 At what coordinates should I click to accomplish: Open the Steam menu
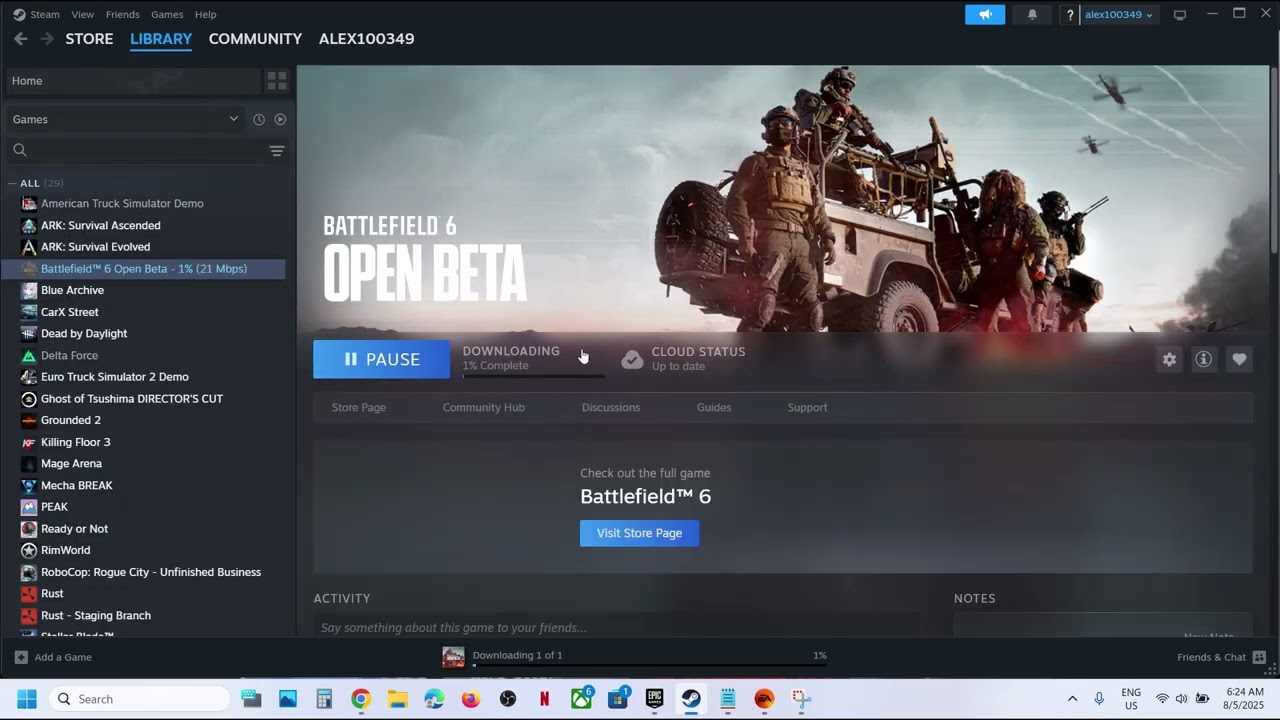[45, 14]
